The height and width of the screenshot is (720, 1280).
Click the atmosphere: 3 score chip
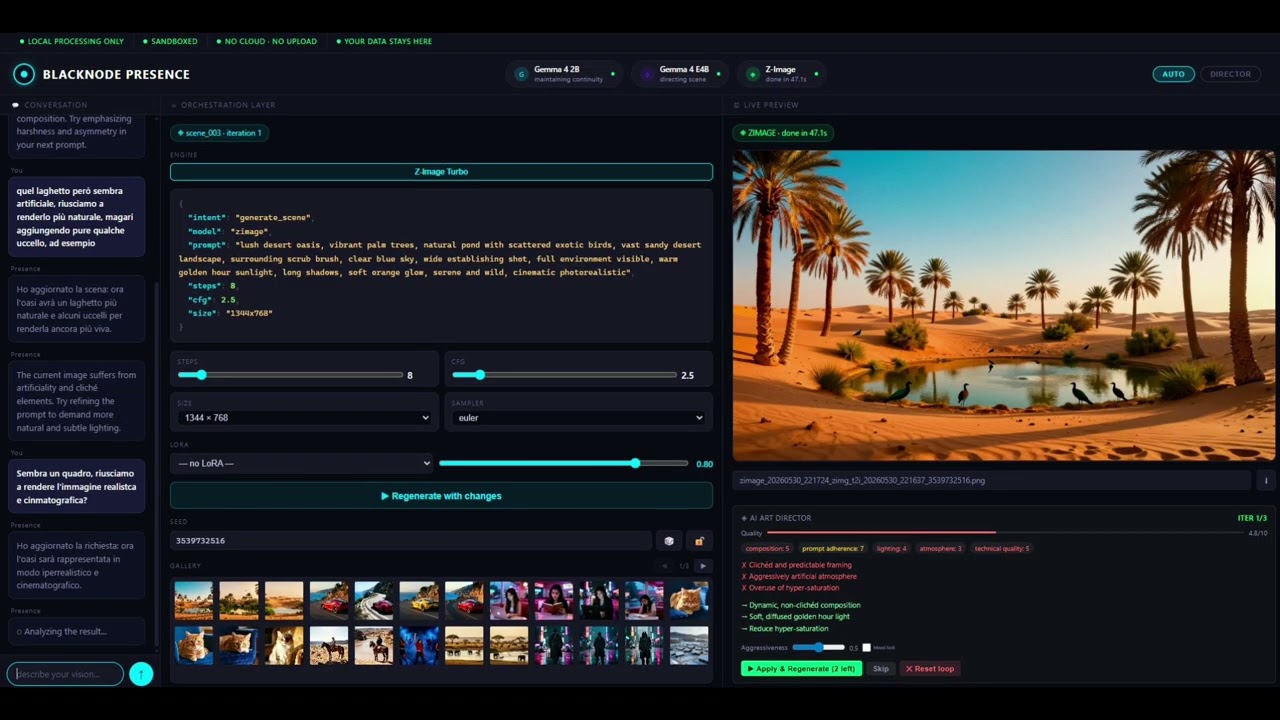click(940, 549)
